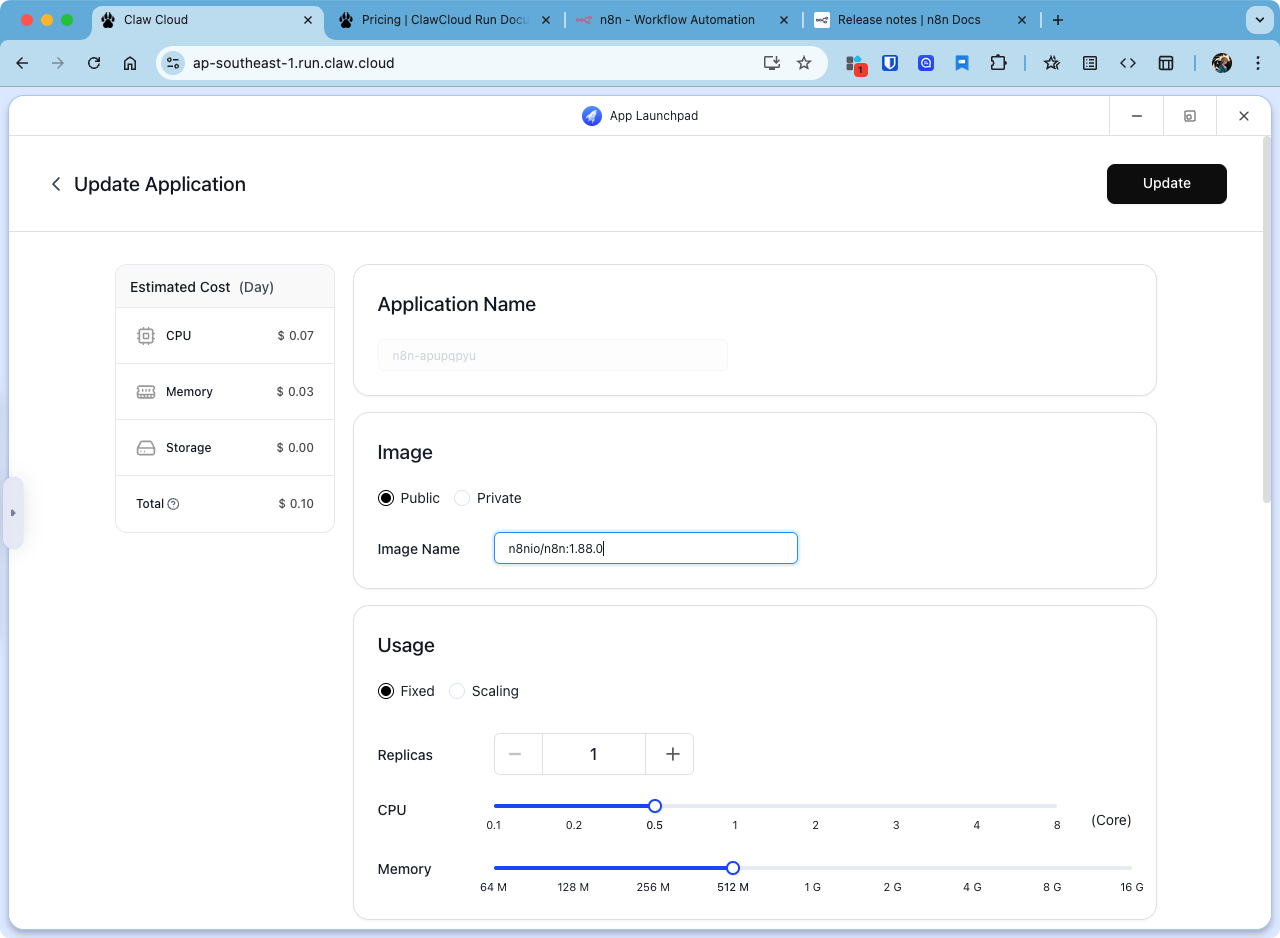Open the Bitwarden extension icon

pyautogui.click(x=890, y=63)
